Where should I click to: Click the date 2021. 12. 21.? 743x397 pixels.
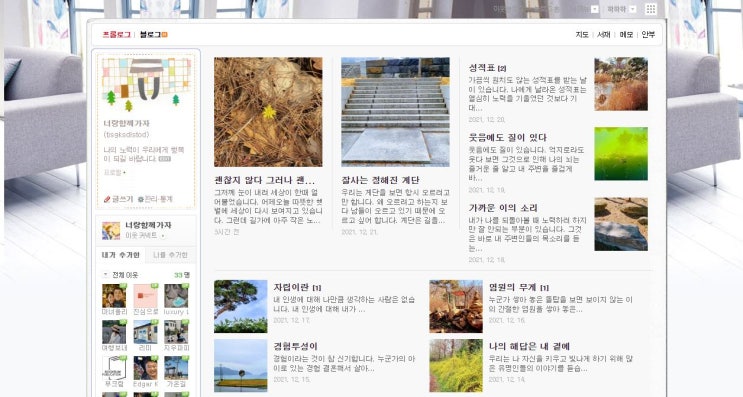pos(359,232)
